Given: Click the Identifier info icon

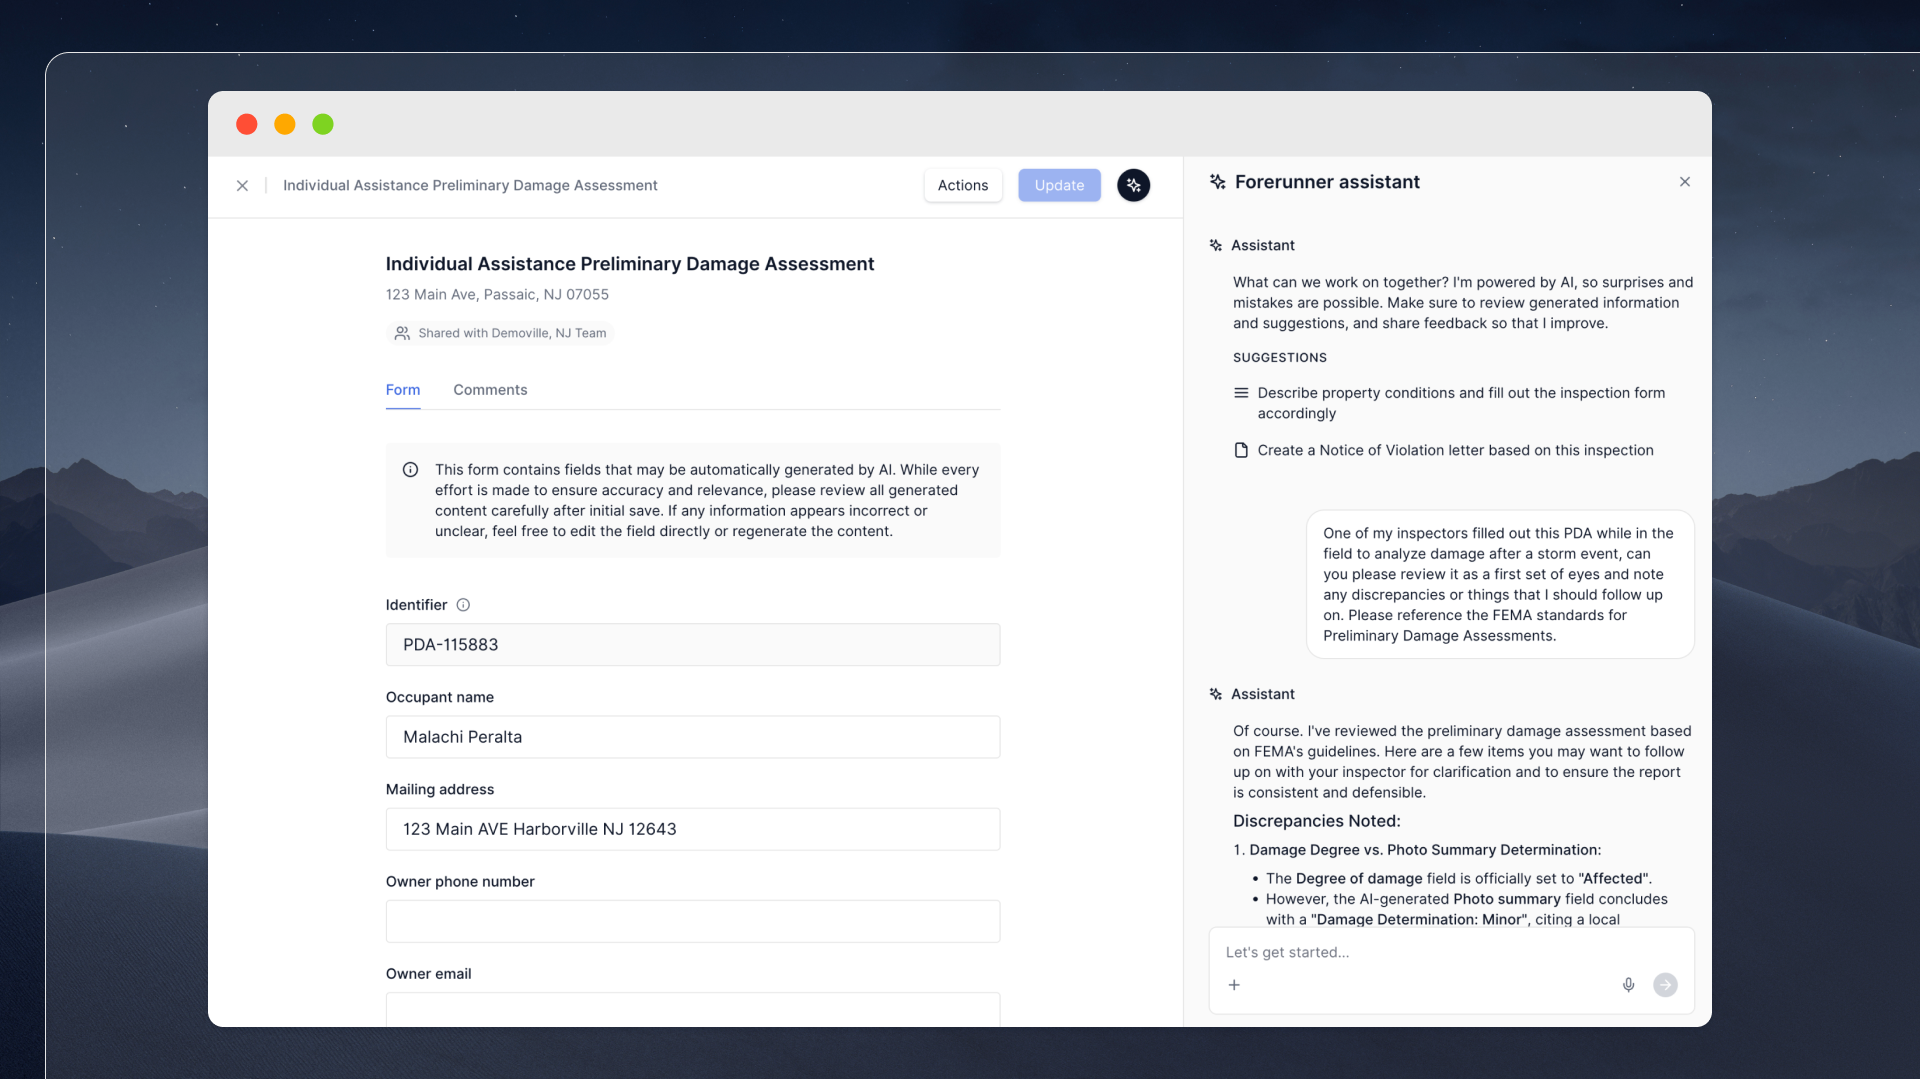Looking at the screenshot, I should (463, 605).
